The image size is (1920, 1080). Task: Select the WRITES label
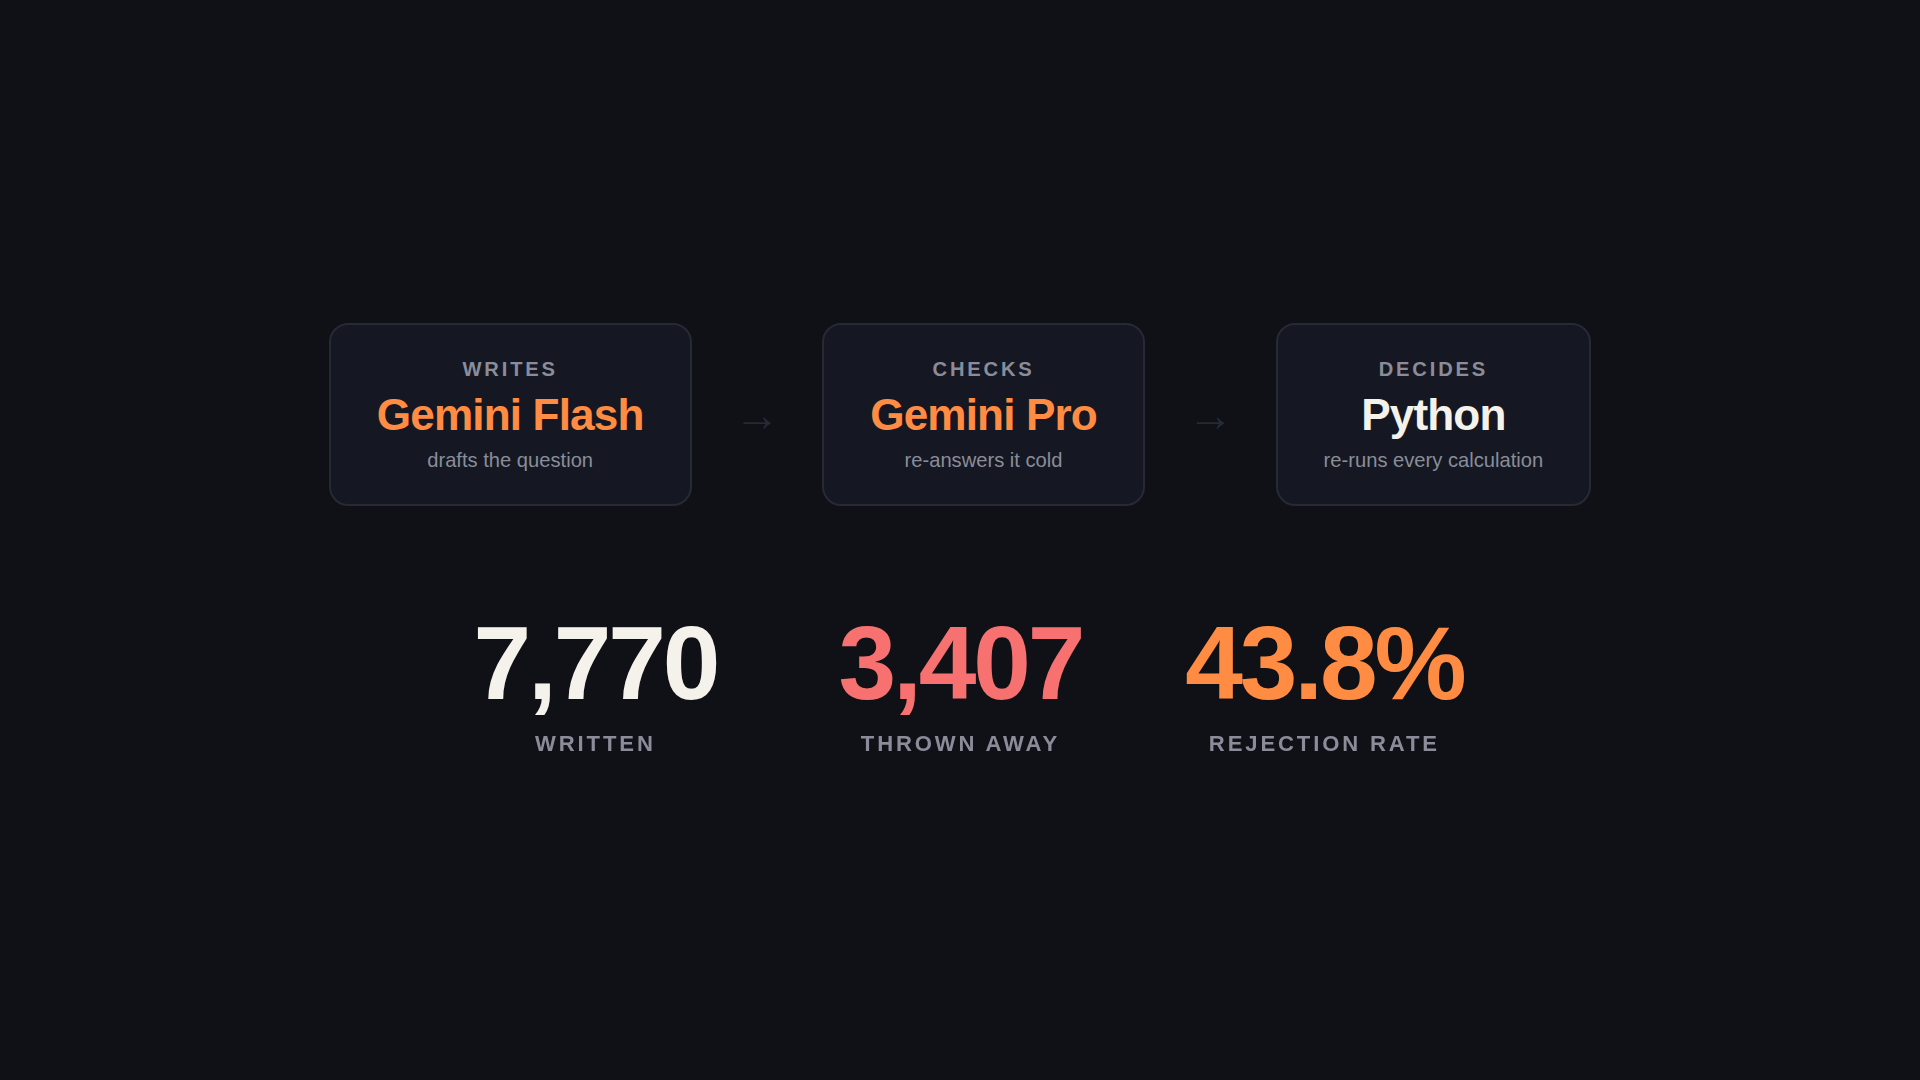coord(510,369)
